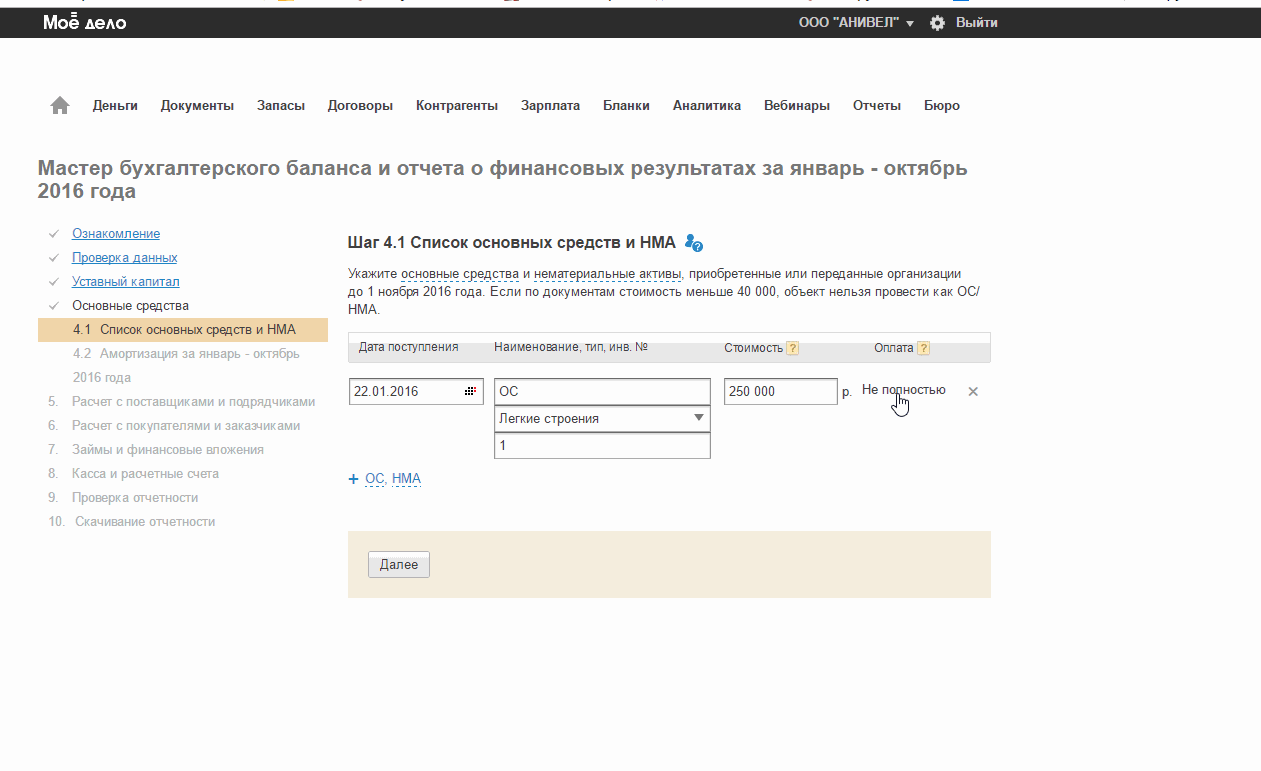The width and height of the screenshot is (1261, 771).
Task: Go to the Ознакомление step
Action: tap(116, 233)
